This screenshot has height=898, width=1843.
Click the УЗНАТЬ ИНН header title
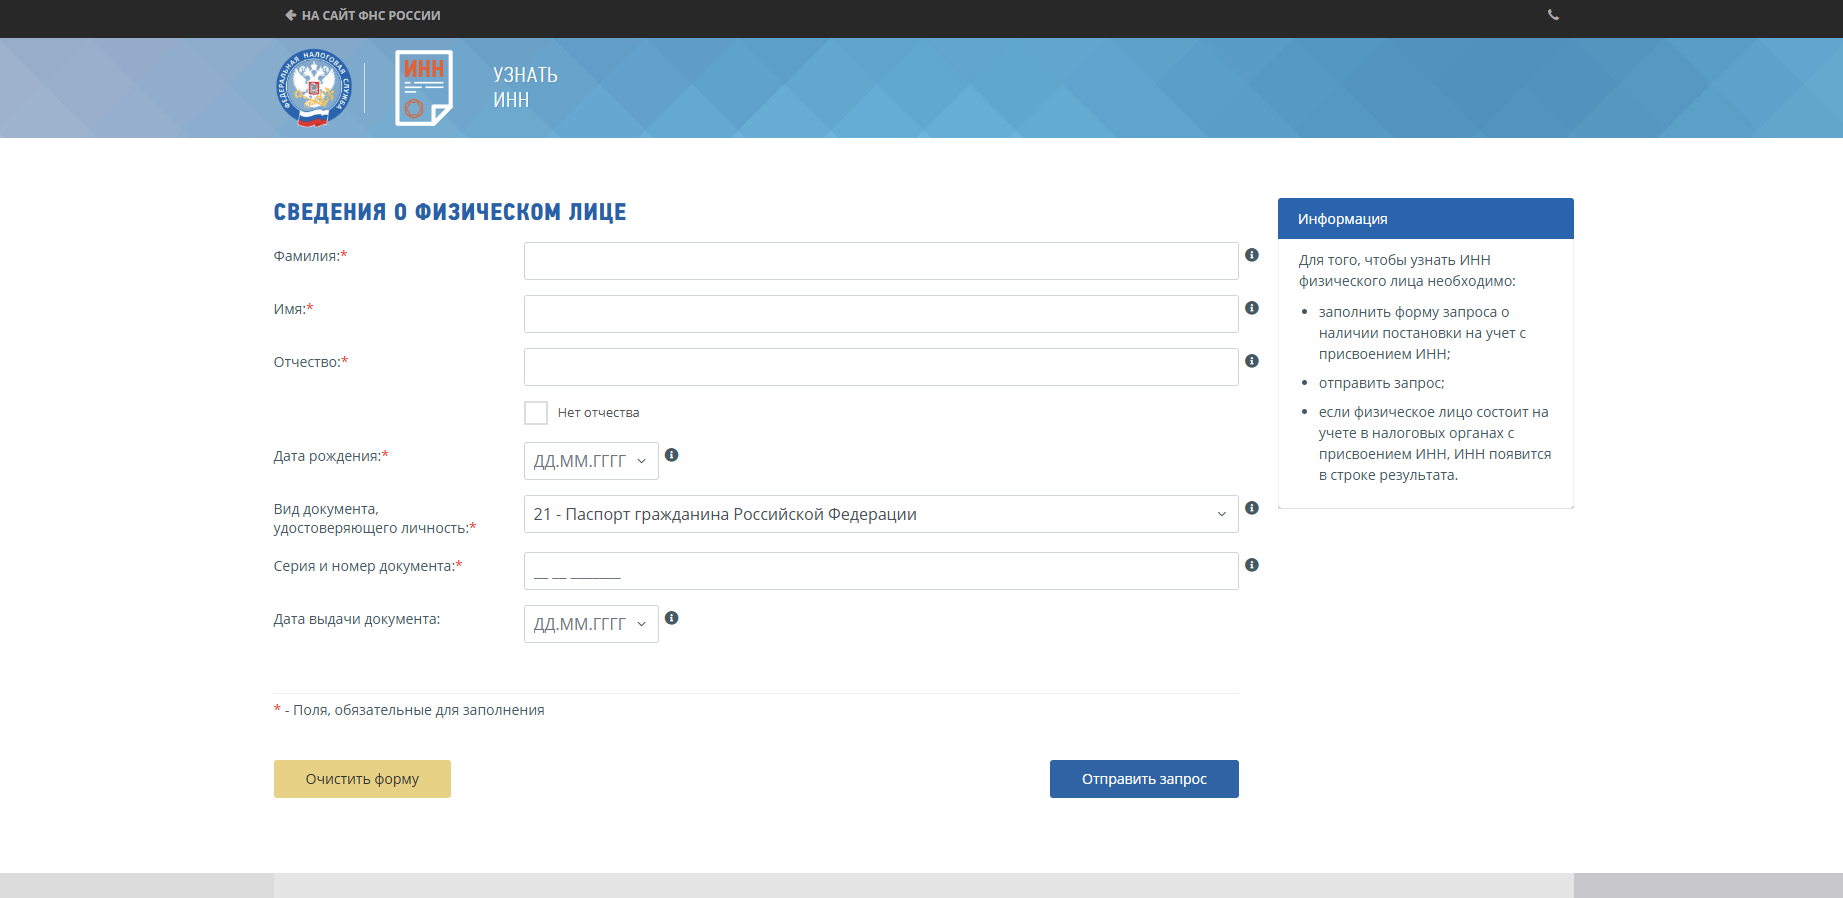point(525,87)
